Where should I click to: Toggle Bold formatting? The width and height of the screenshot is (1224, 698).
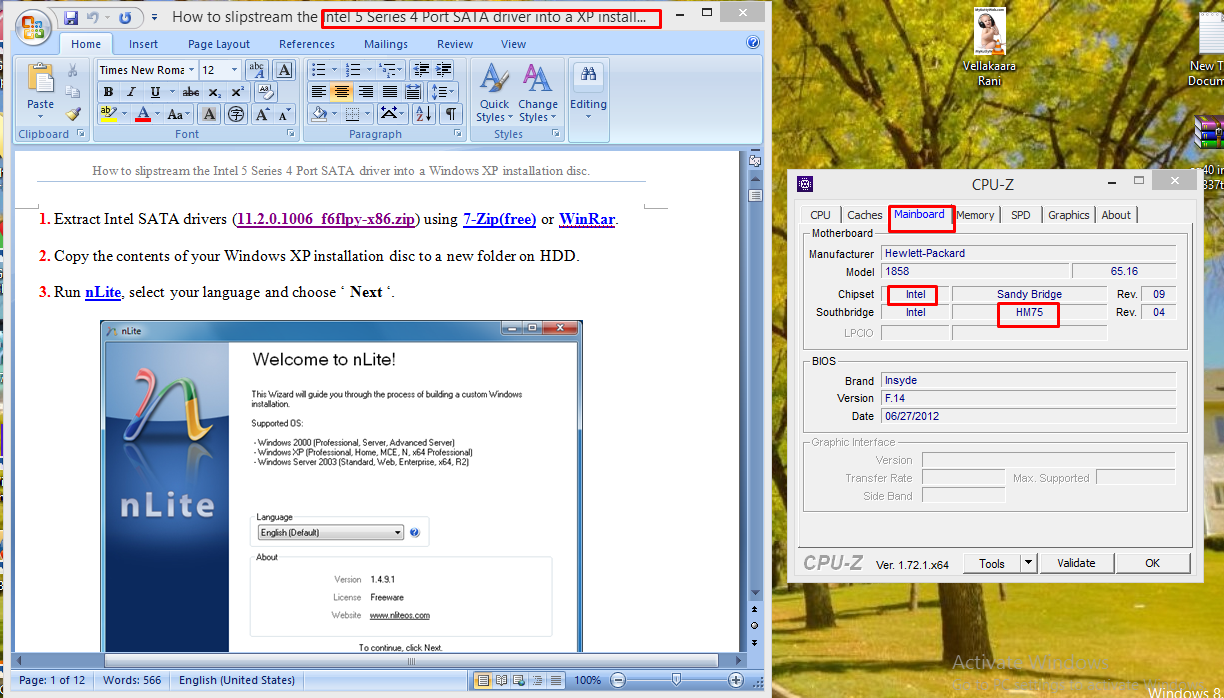tap(109, 91)
